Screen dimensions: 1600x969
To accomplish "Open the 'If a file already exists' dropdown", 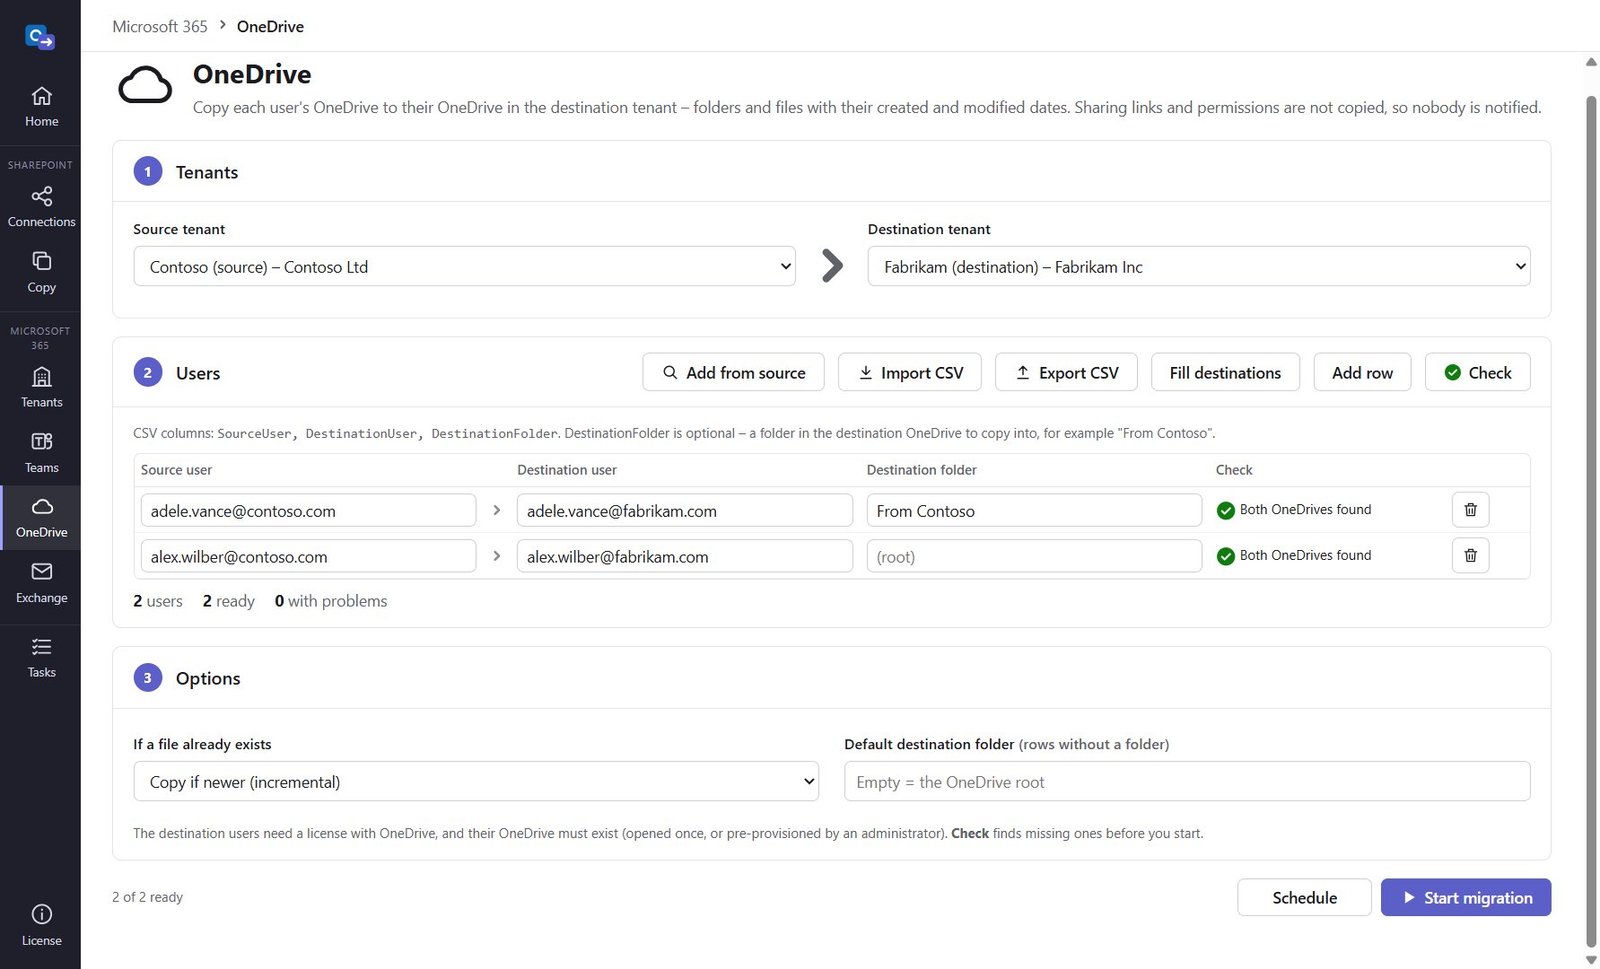I will tap(476, 781).
